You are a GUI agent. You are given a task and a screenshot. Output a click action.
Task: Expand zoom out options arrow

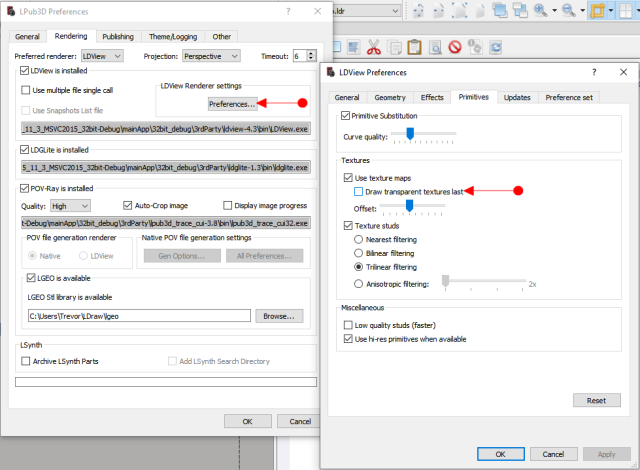(x=582, y=11)
